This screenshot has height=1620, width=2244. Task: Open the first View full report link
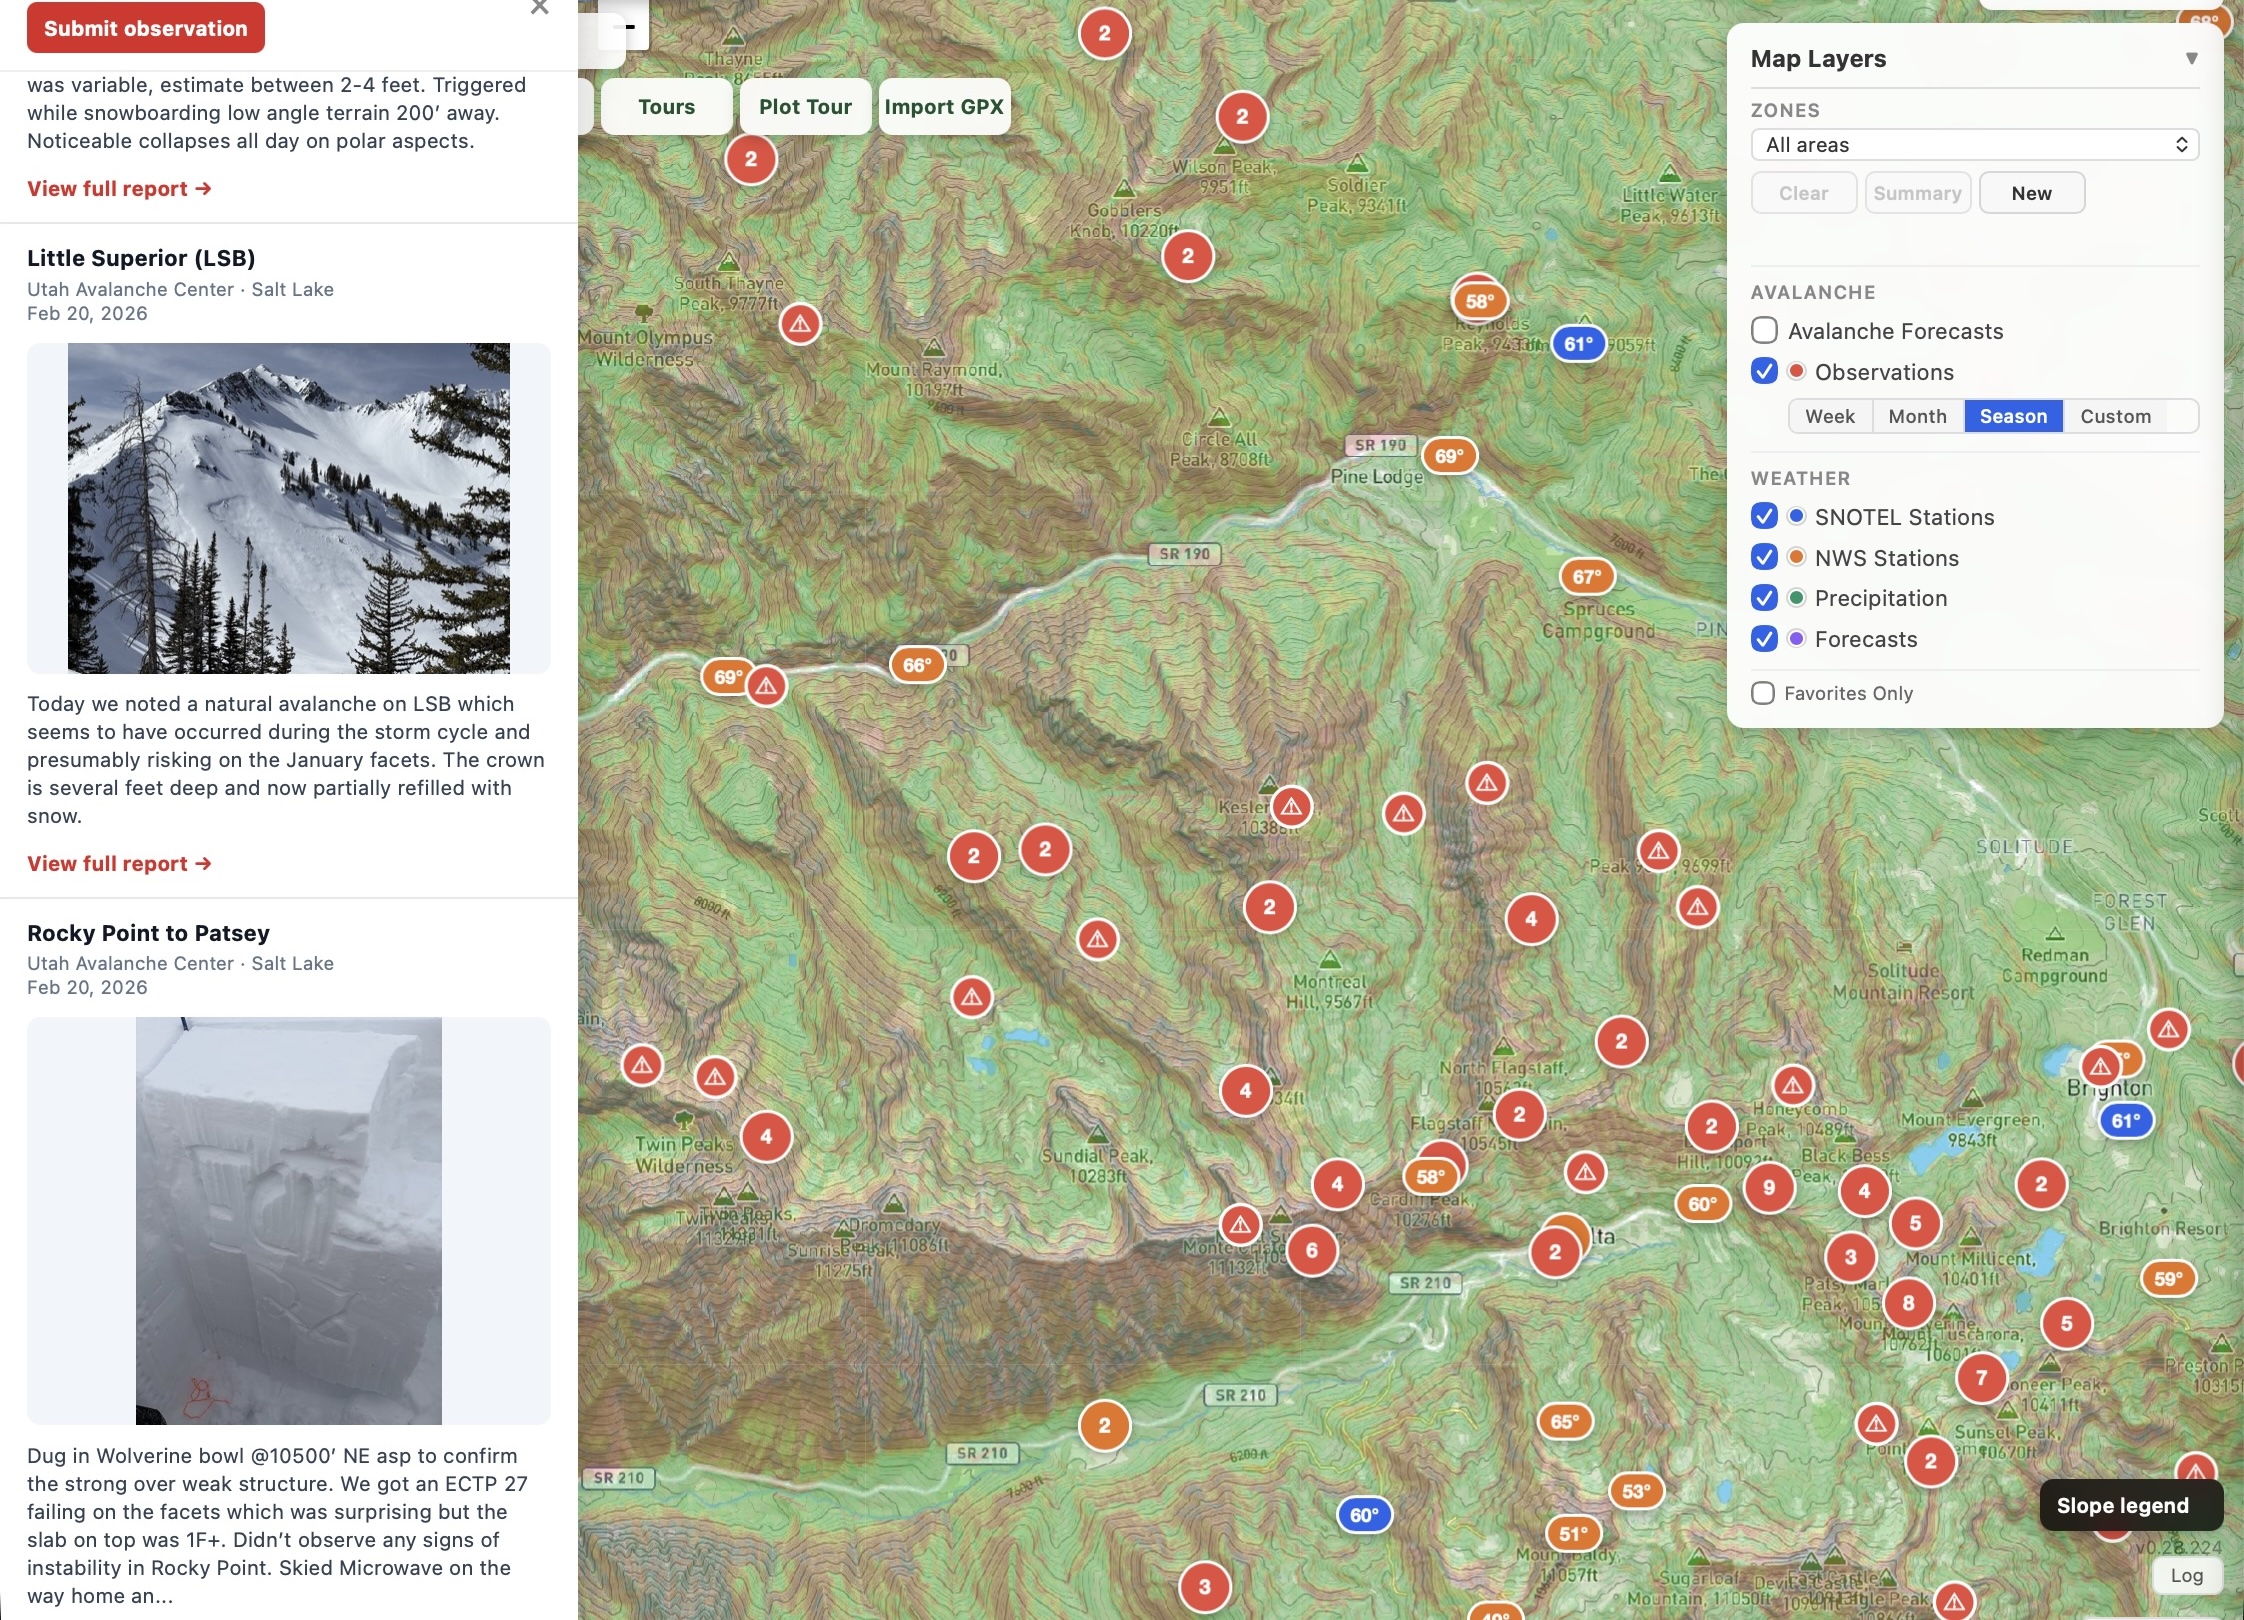(x=119, y=189)
